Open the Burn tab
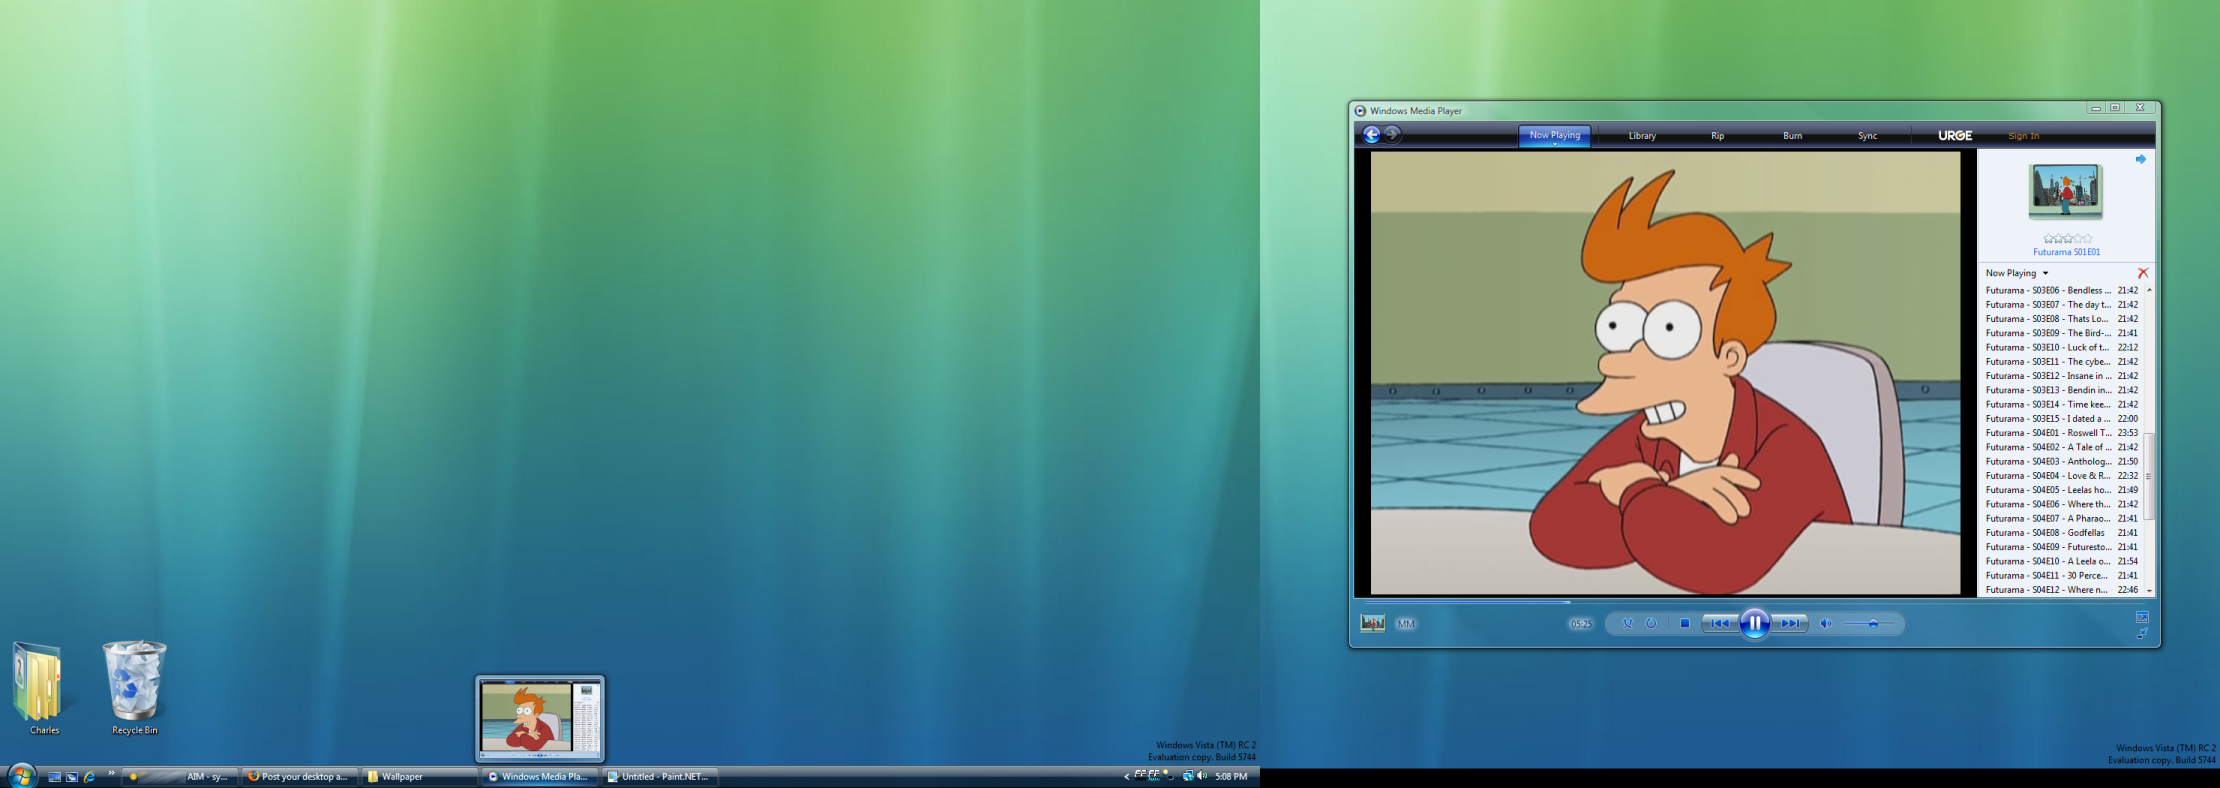Image resolution: width=2220 pixels, height=788 pixels. pos(1792,136)
